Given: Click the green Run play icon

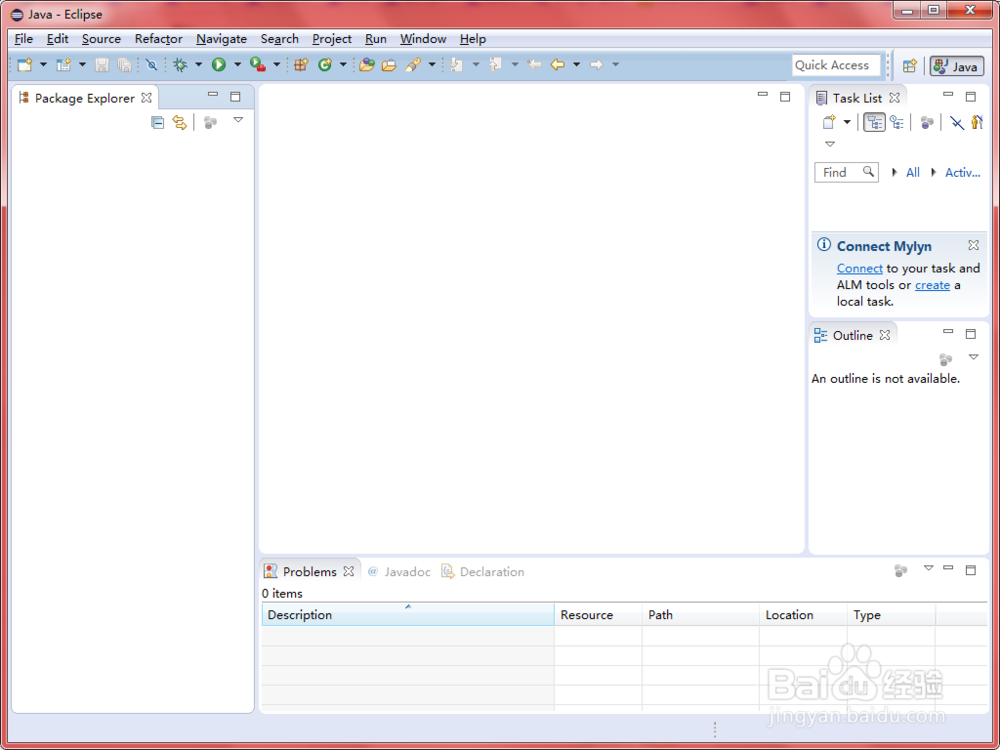Looking at the screenshot, I should pos(219,64).
